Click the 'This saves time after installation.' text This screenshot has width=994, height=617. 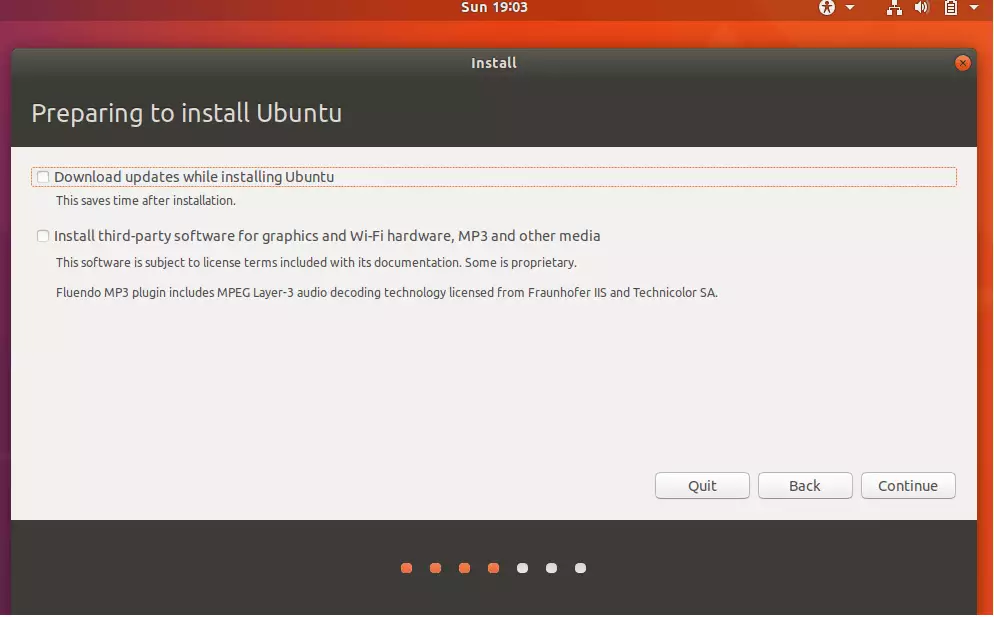click(146, 200)
